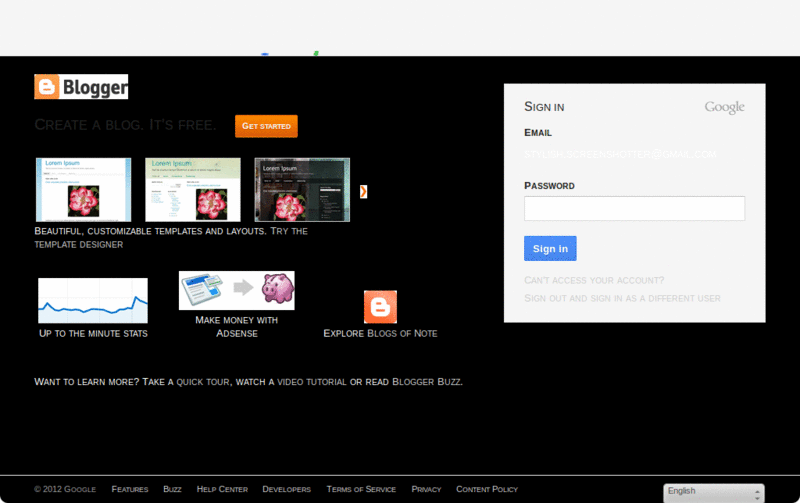This screenshot has height=503, width=800.
Task: Open the quick tour link
Action: coord(203,382)
